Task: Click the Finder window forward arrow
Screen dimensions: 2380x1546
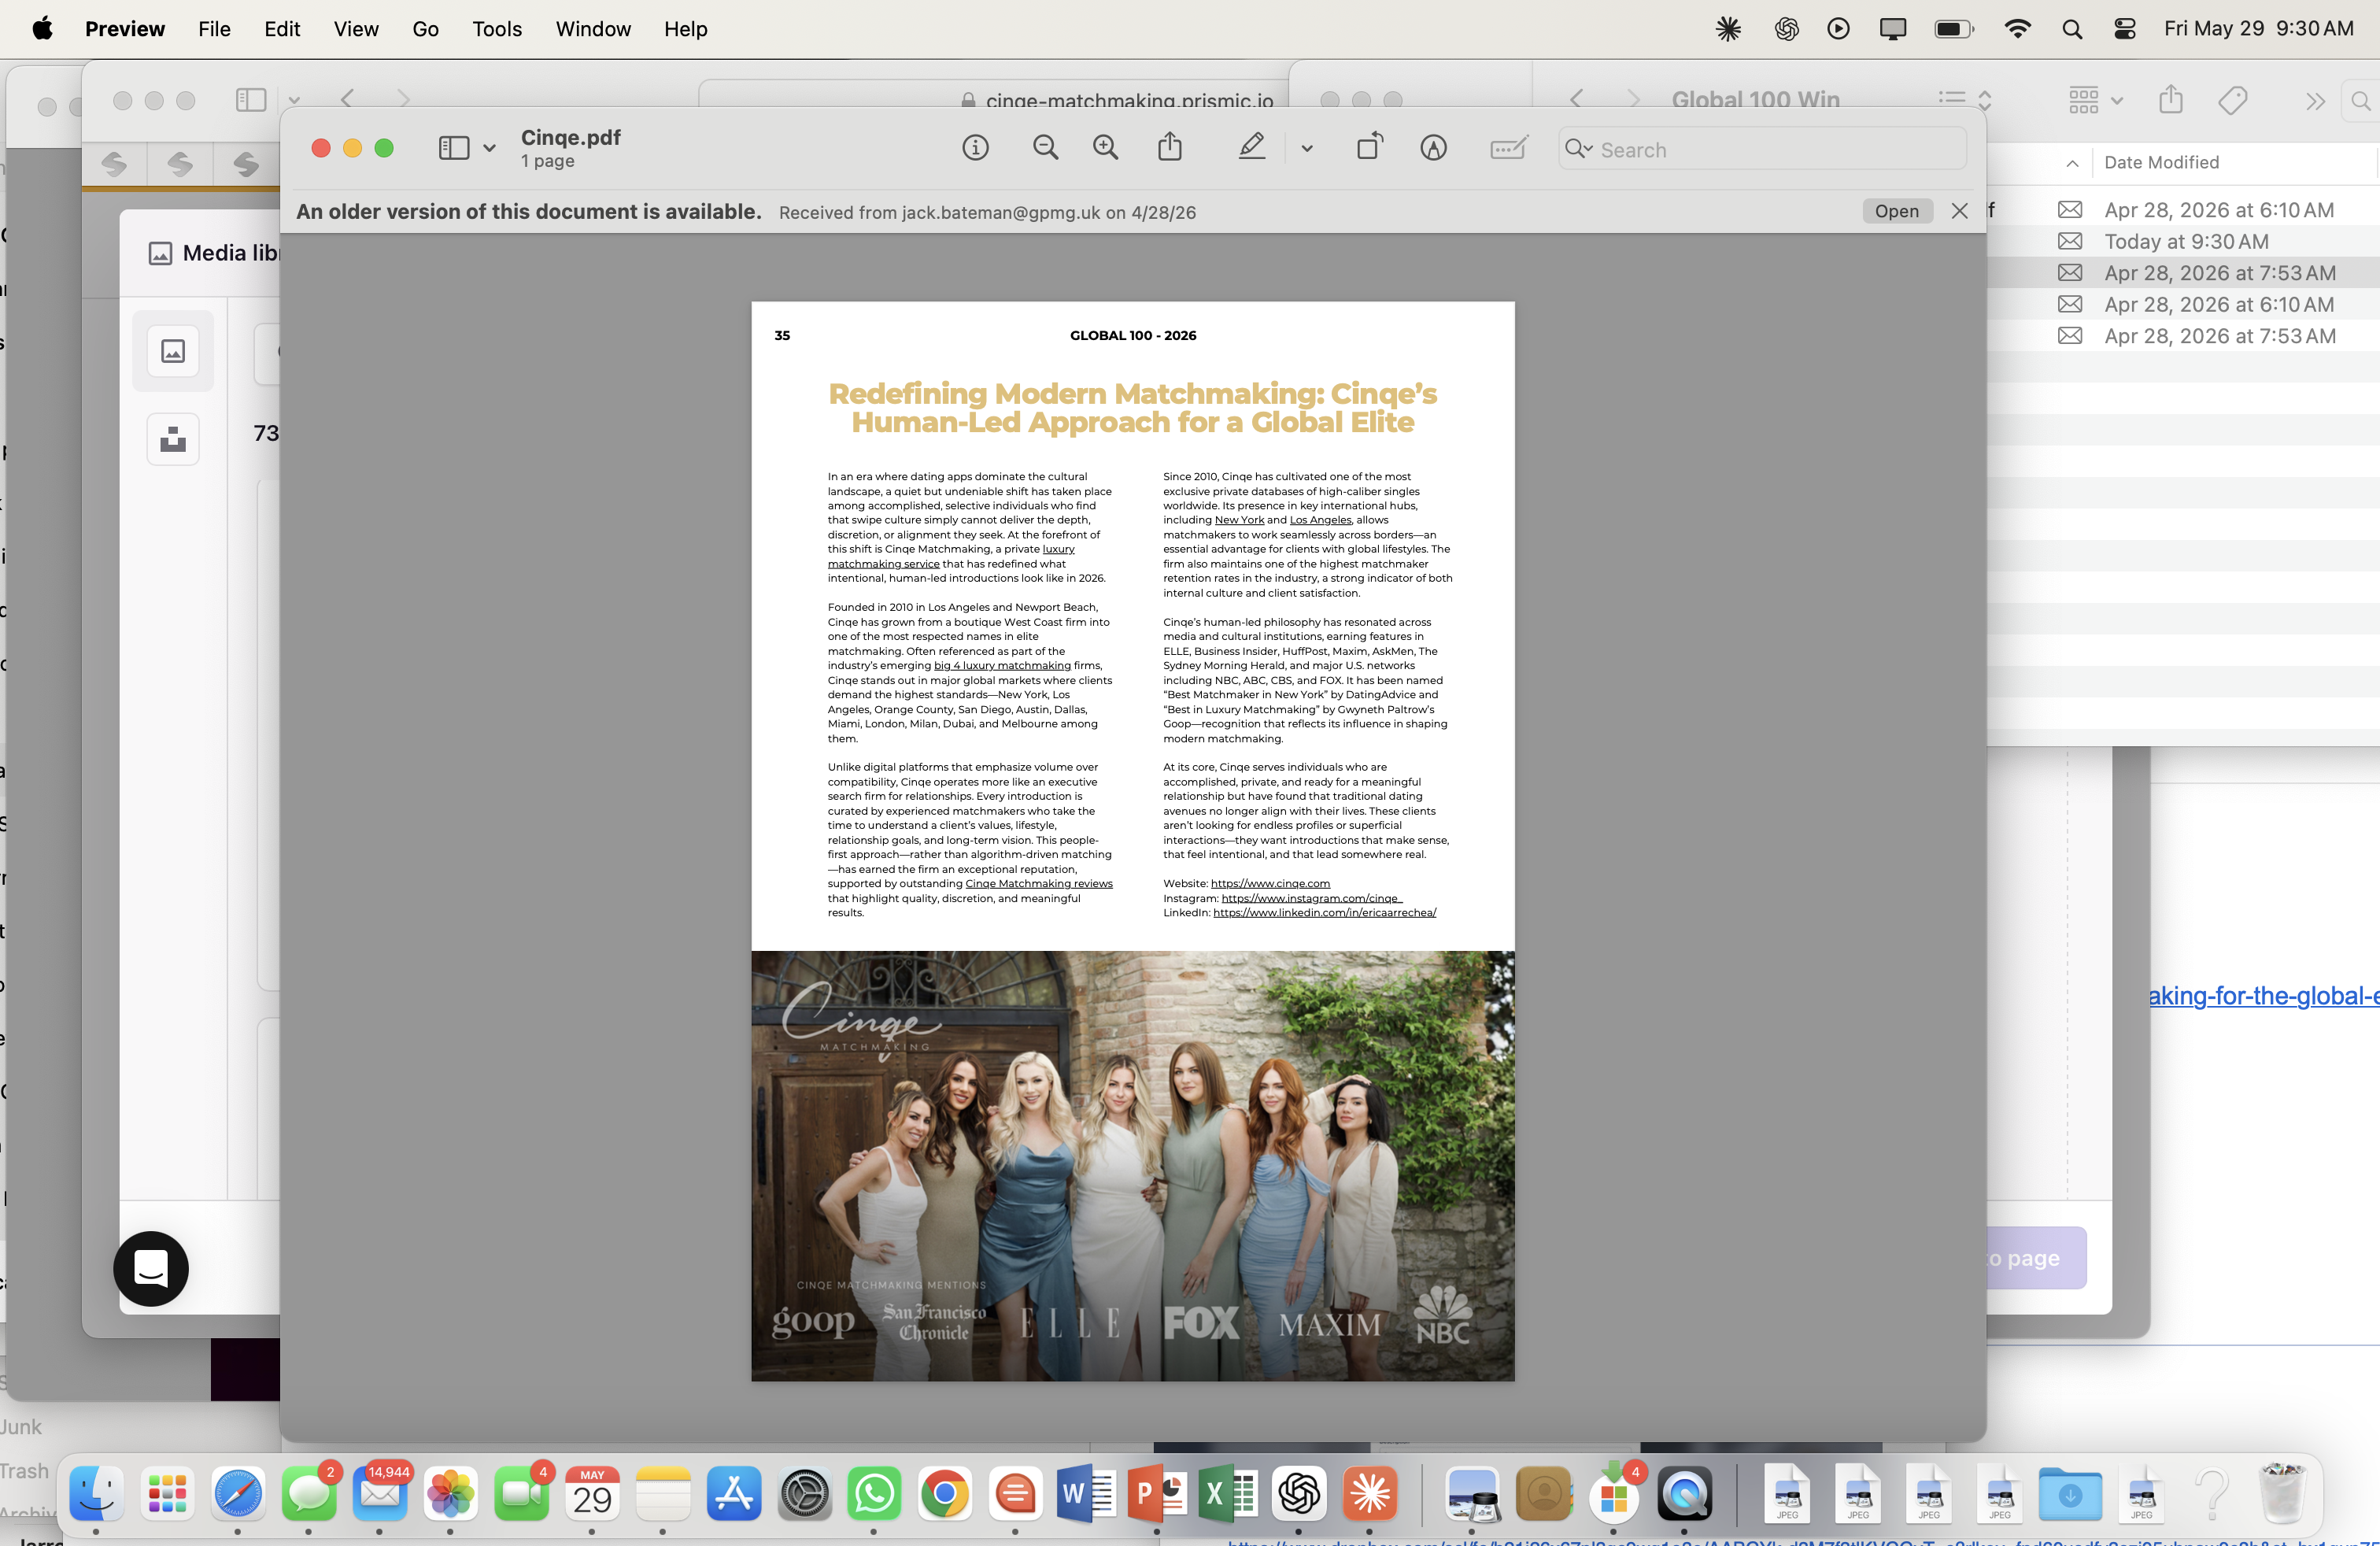Action: 1633,99
